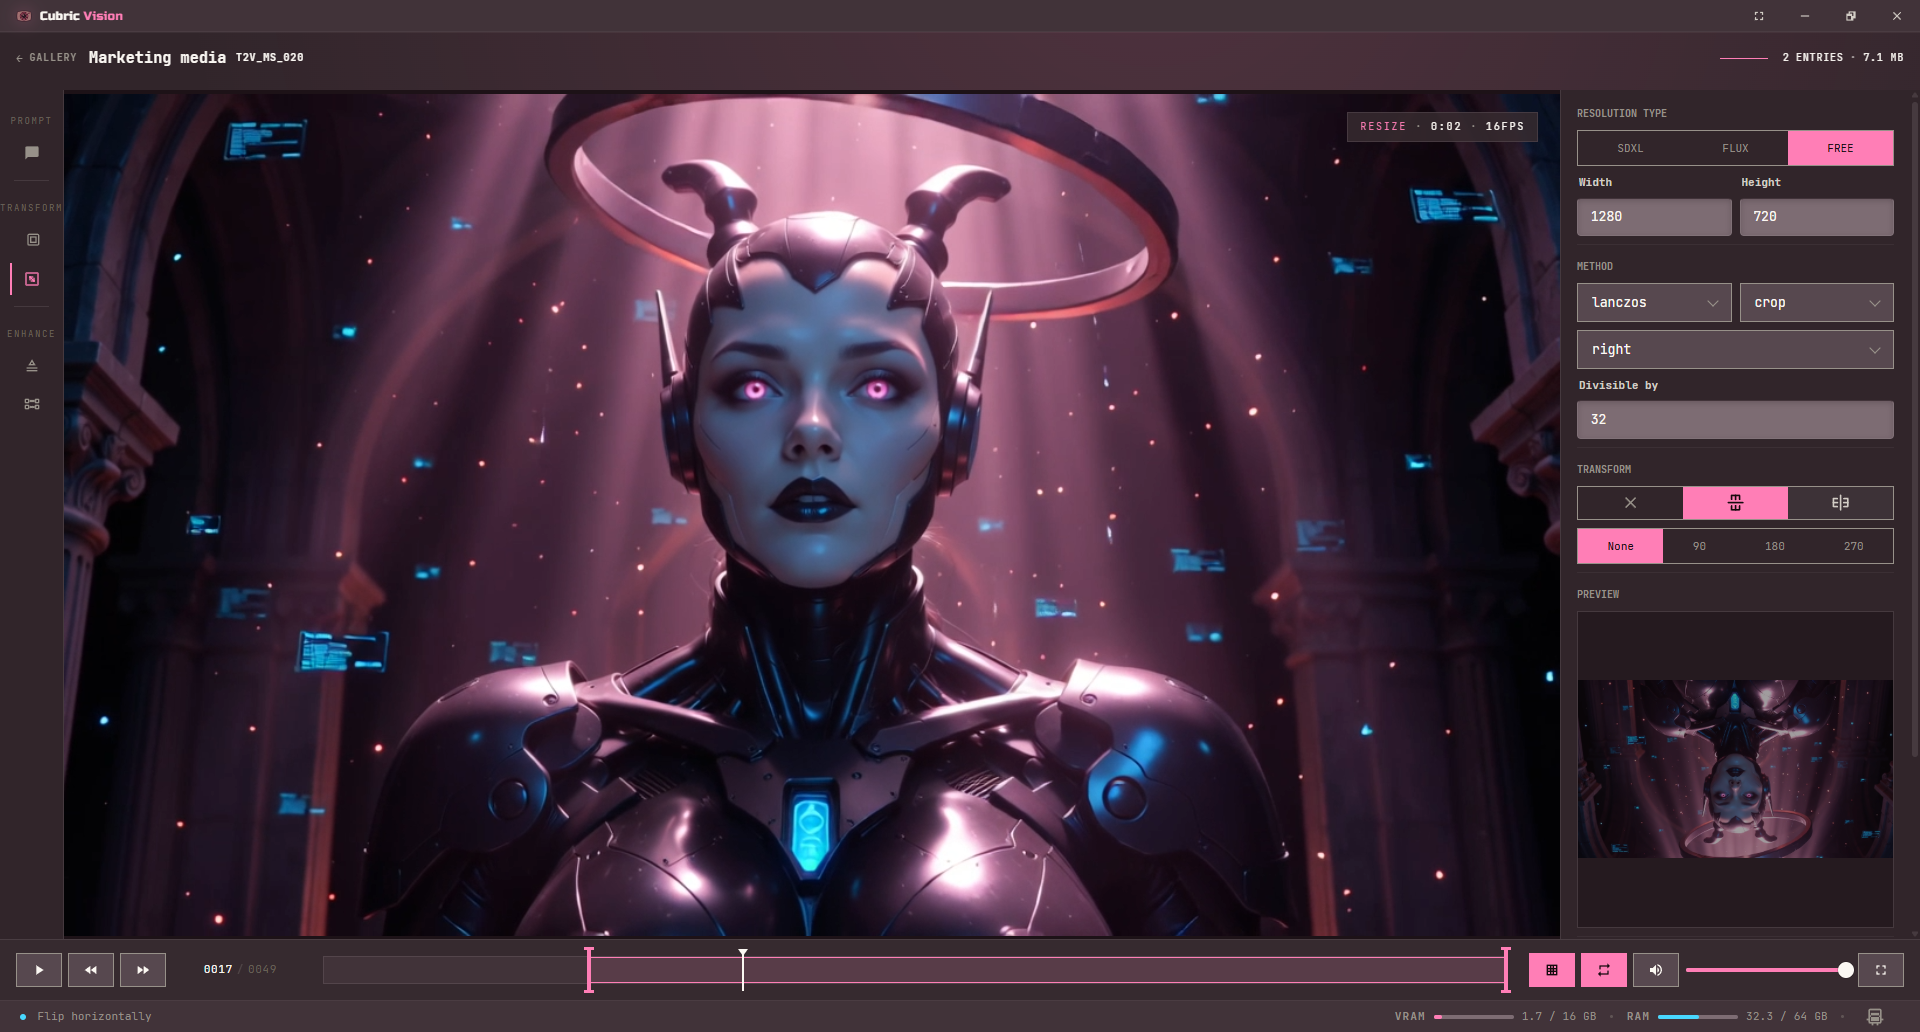The width and height of the screenshot is (1920, 1032).
Task: Toggle the frame grid view button
Action: tap(1552, 970)
